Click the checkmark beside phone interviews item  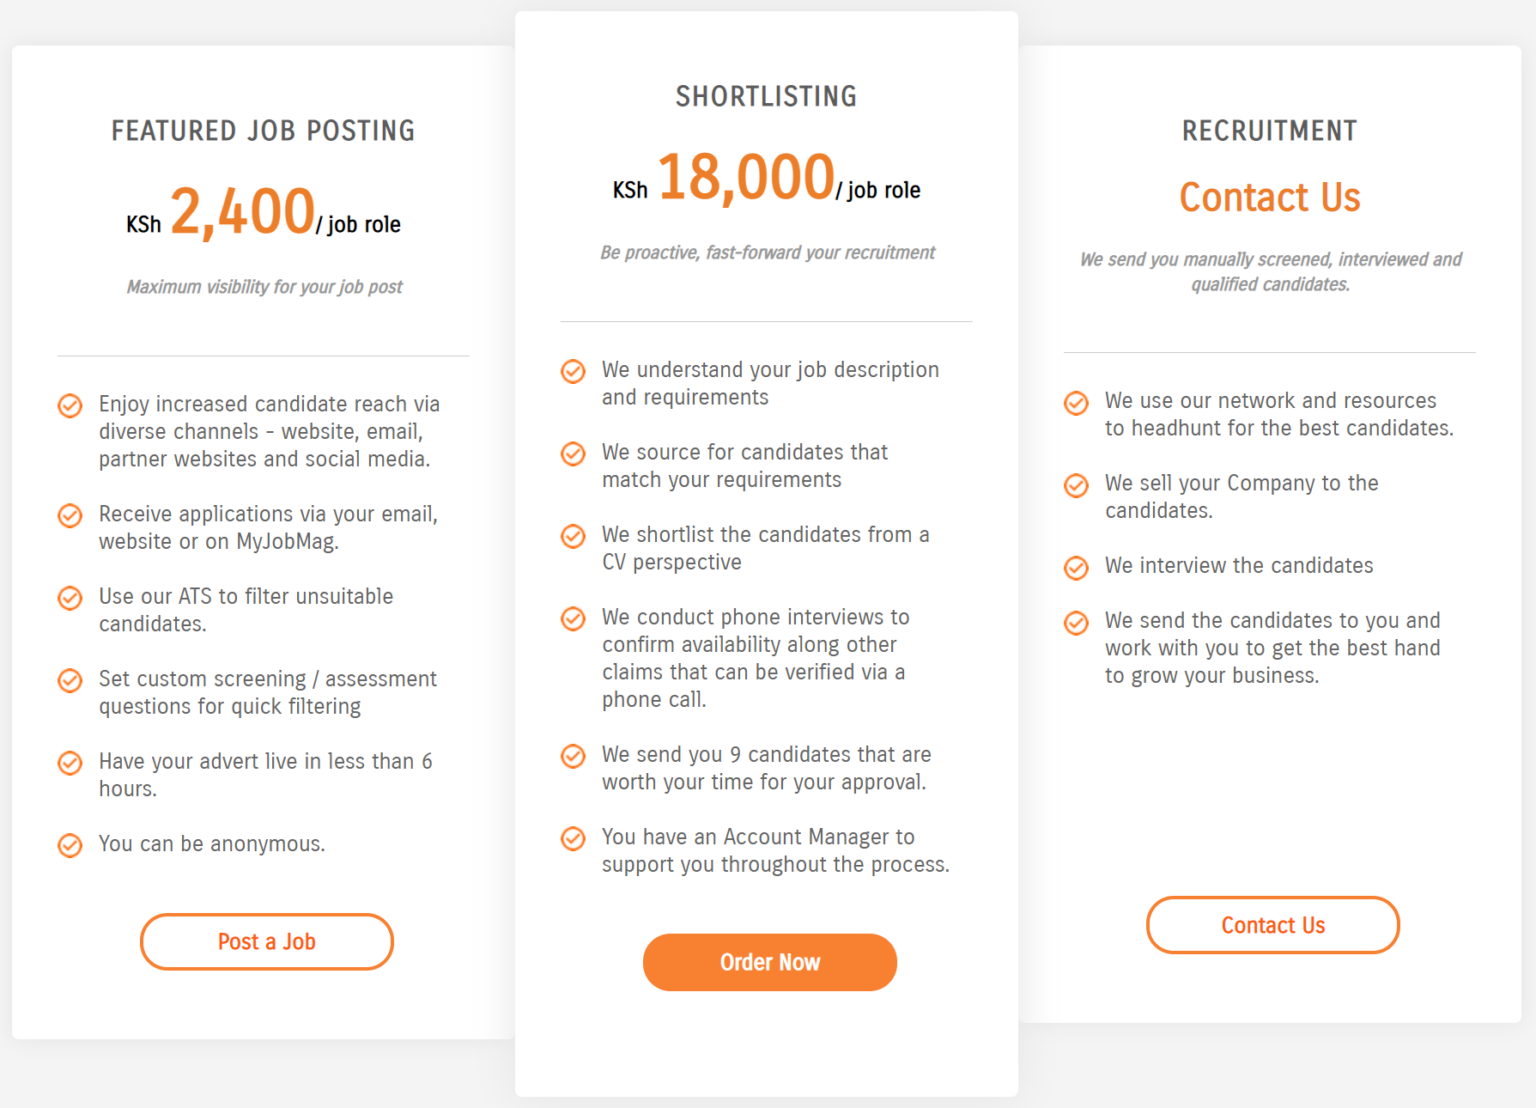(572, 618)
